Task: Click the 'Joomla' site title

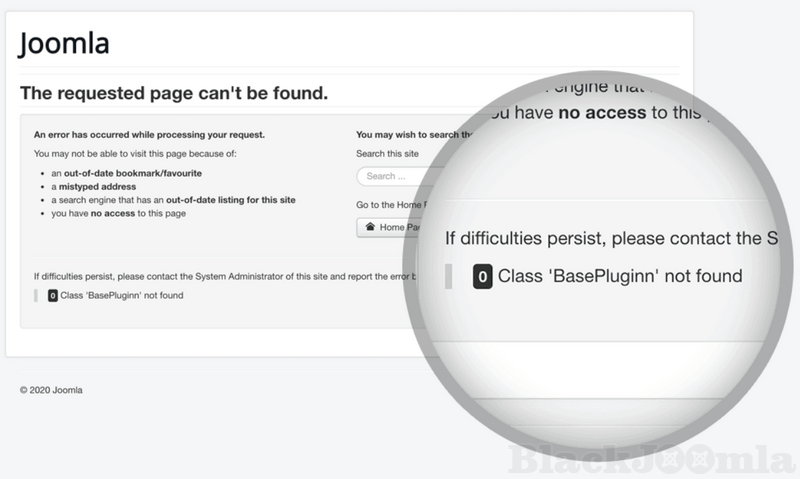Action: [65, 44]
